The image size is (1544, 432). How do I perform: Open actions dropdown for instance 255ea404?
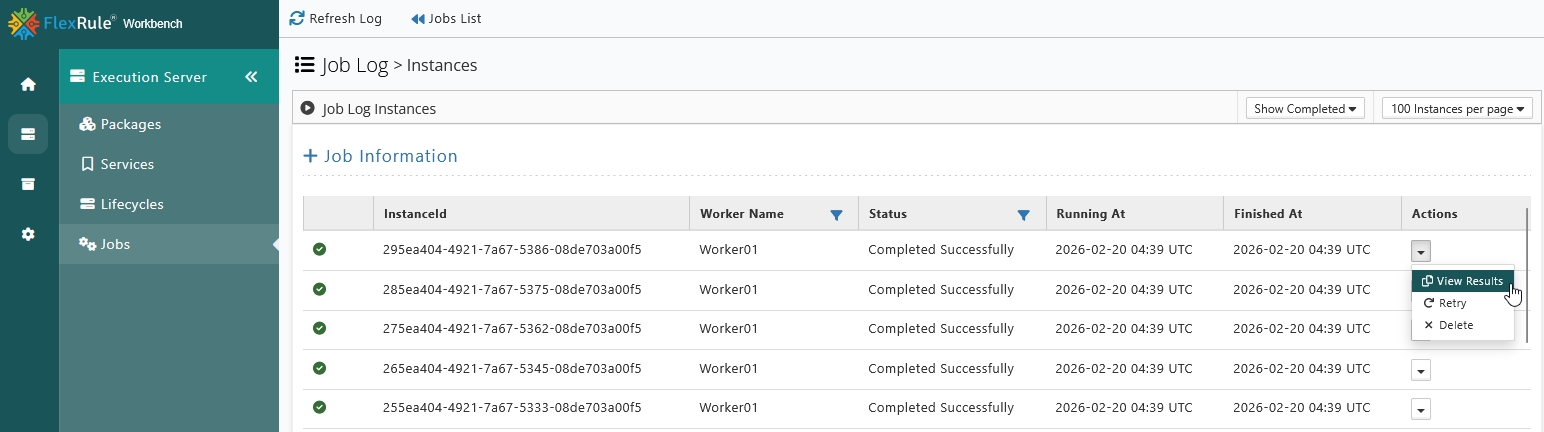tap(1421, 409)
